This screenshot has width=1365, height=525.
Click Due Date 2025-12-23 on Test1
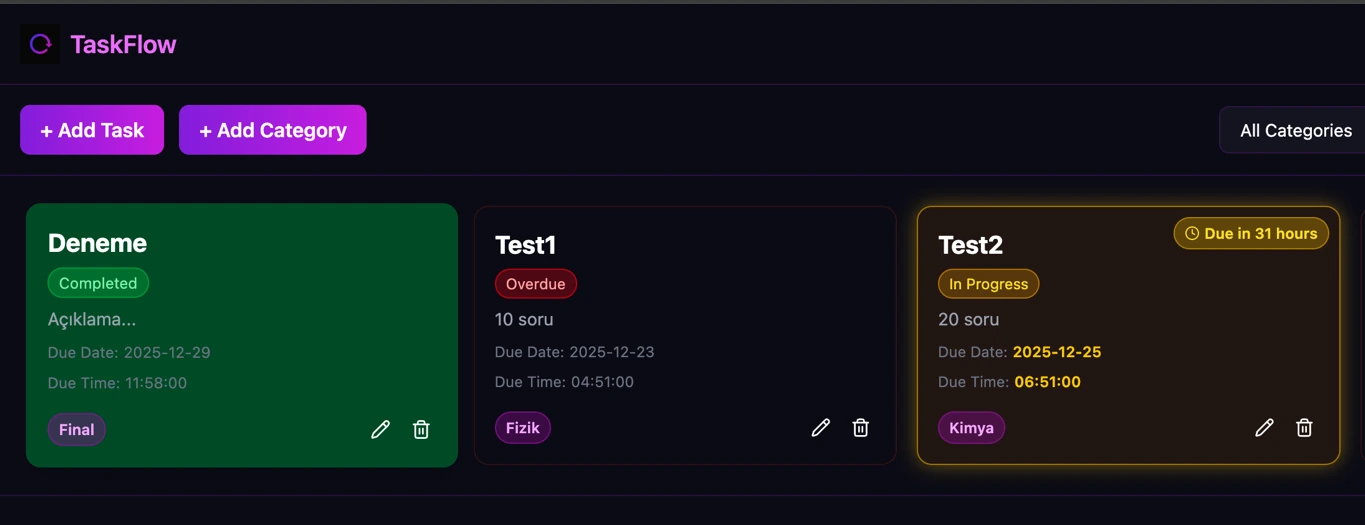[x=575, y=352]
